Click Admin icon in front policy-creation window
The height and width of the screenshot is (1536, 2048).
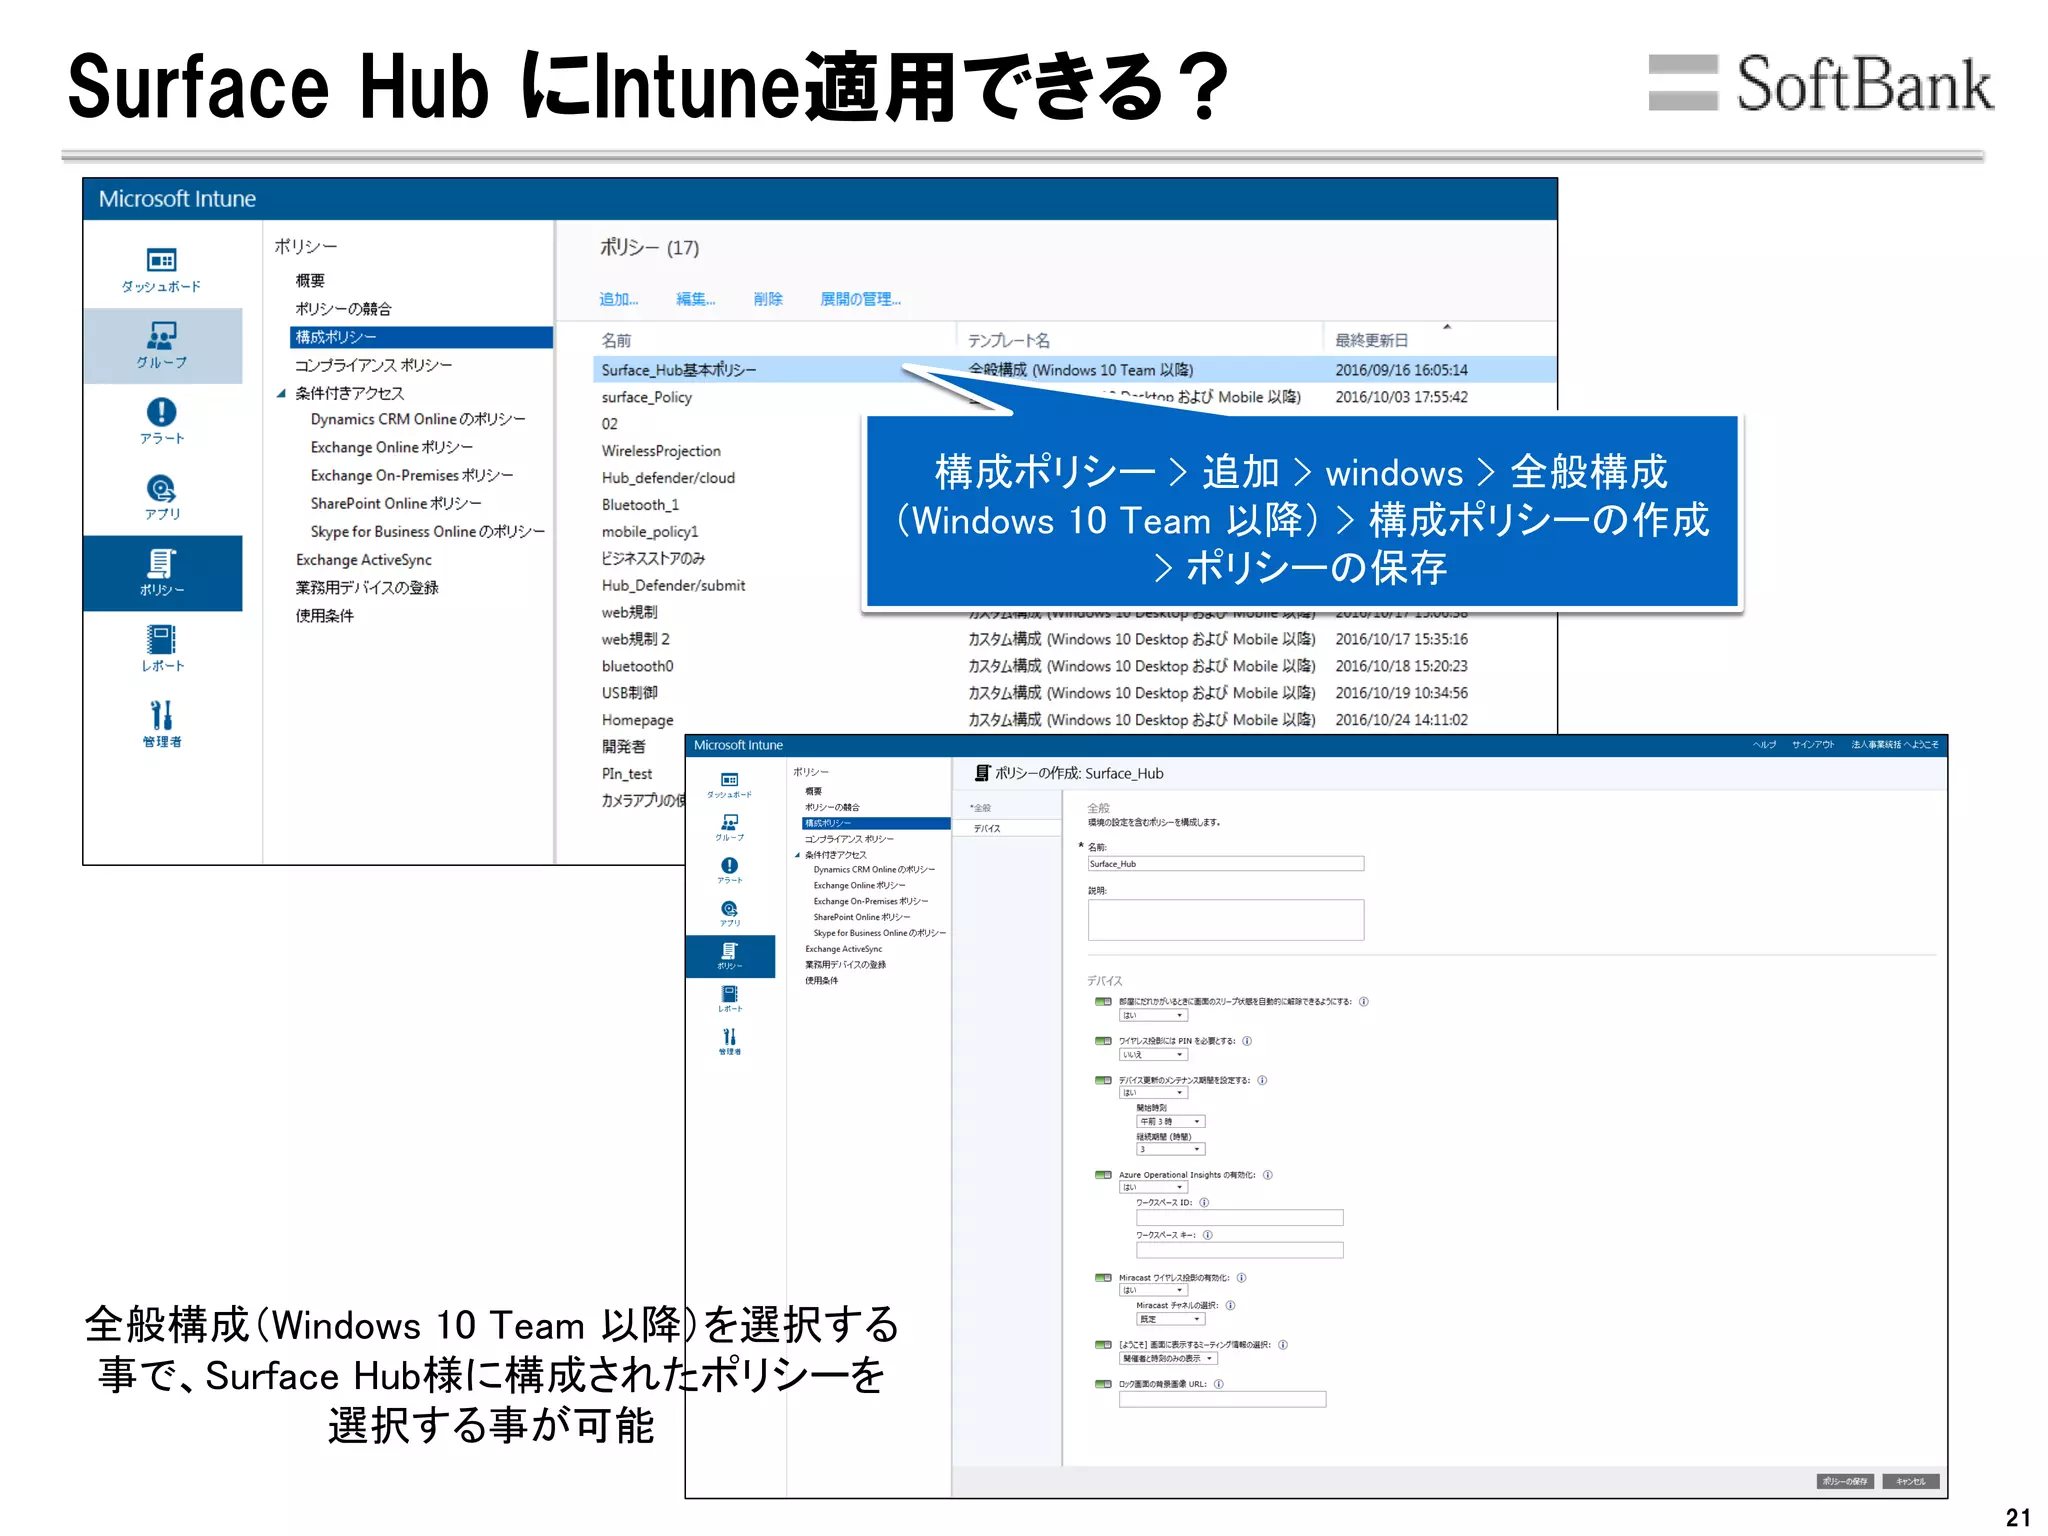730,1042
